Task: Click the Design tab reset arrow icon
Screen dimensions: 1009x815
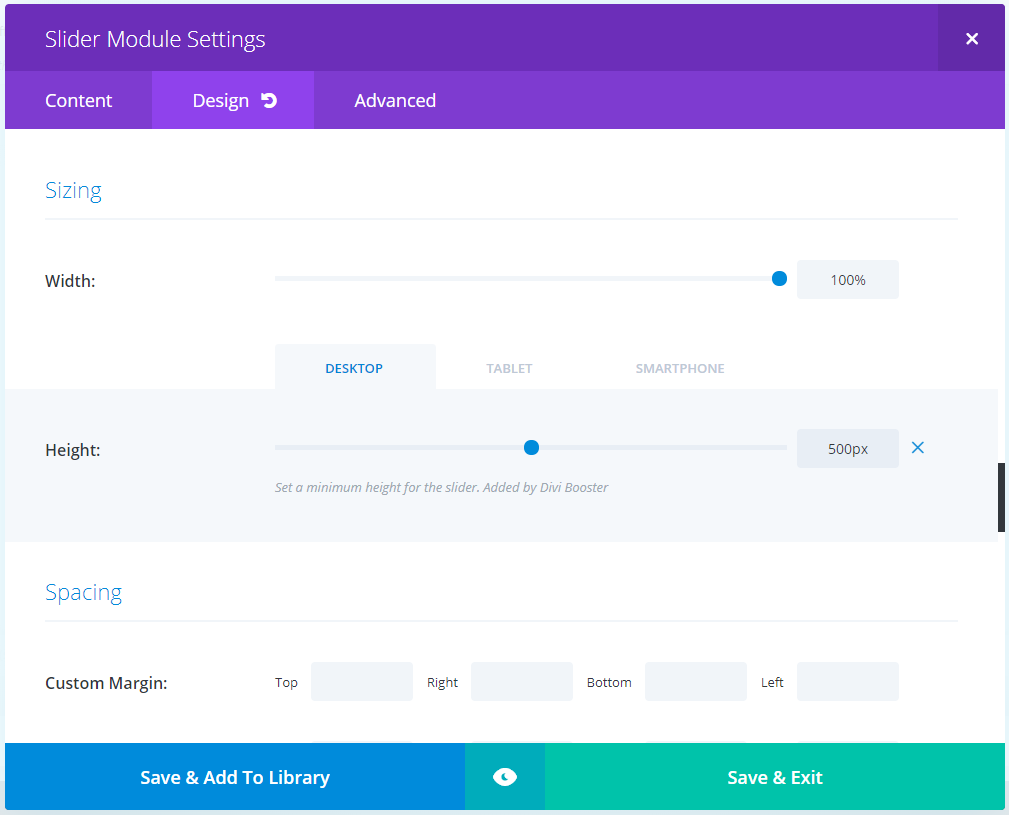Action: pyautogui.click(x=269, y=100)
